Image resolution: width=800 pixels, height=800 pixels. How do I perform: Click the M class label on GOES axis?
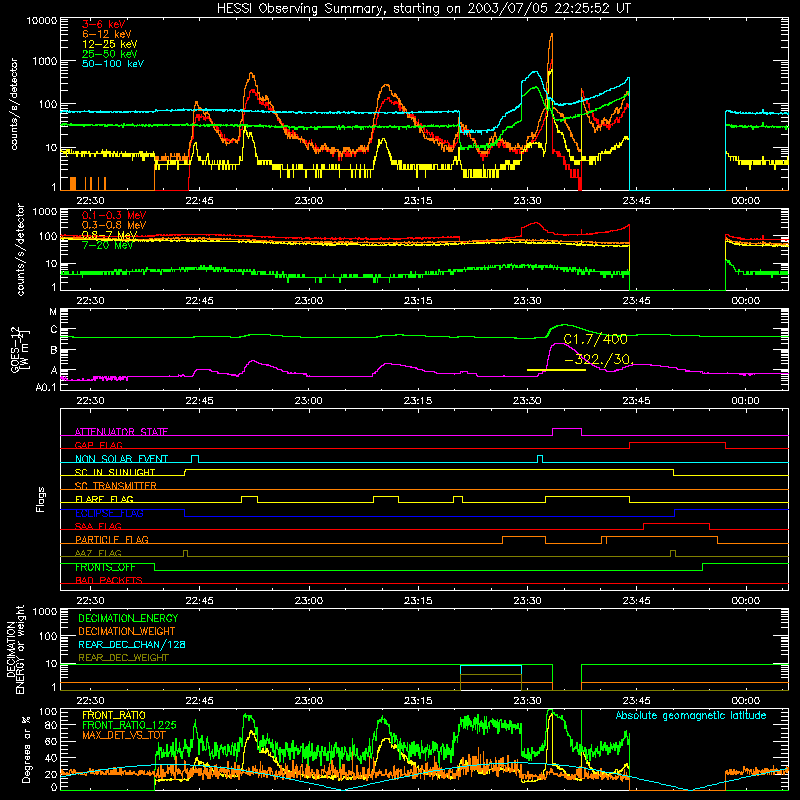point(53,312)
